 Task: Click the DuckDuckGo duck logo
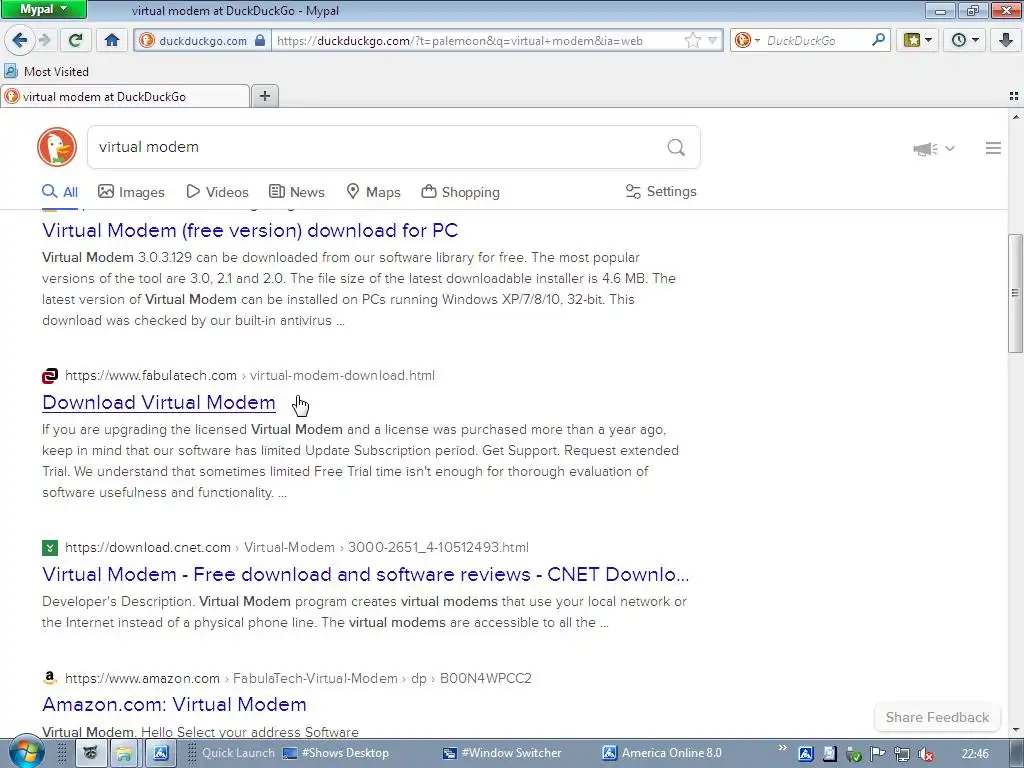[x=57, y=147]
